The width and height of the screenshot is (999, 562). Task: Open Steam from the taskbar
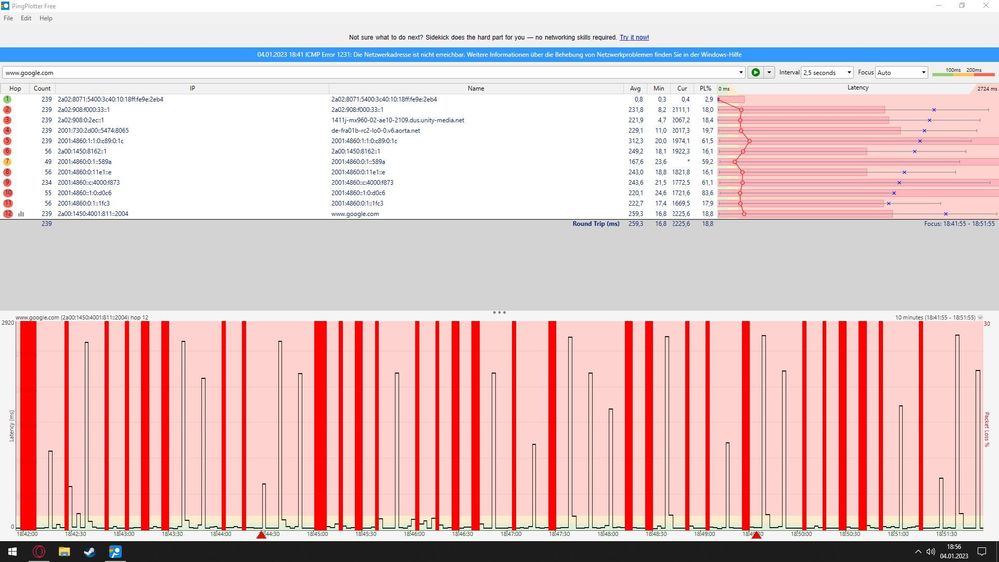pyautogui.click(x=89, y=552)
